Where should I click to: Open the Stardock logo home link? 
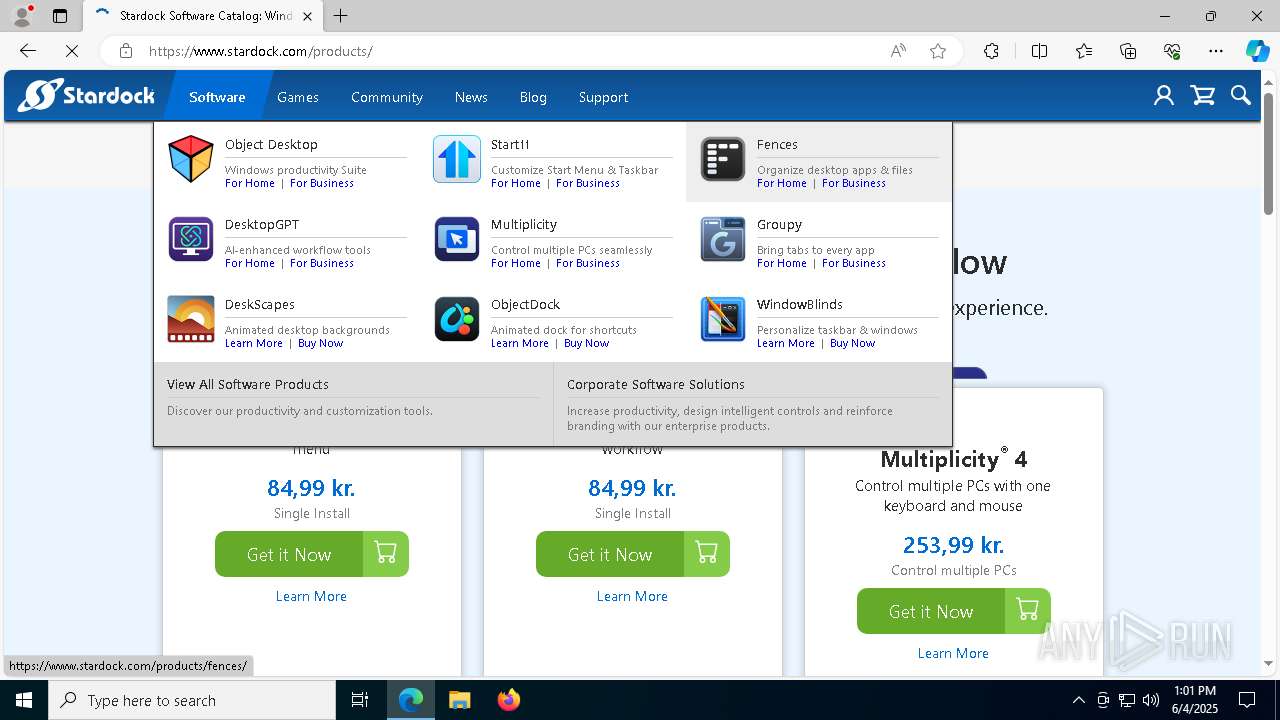point(87,96)
